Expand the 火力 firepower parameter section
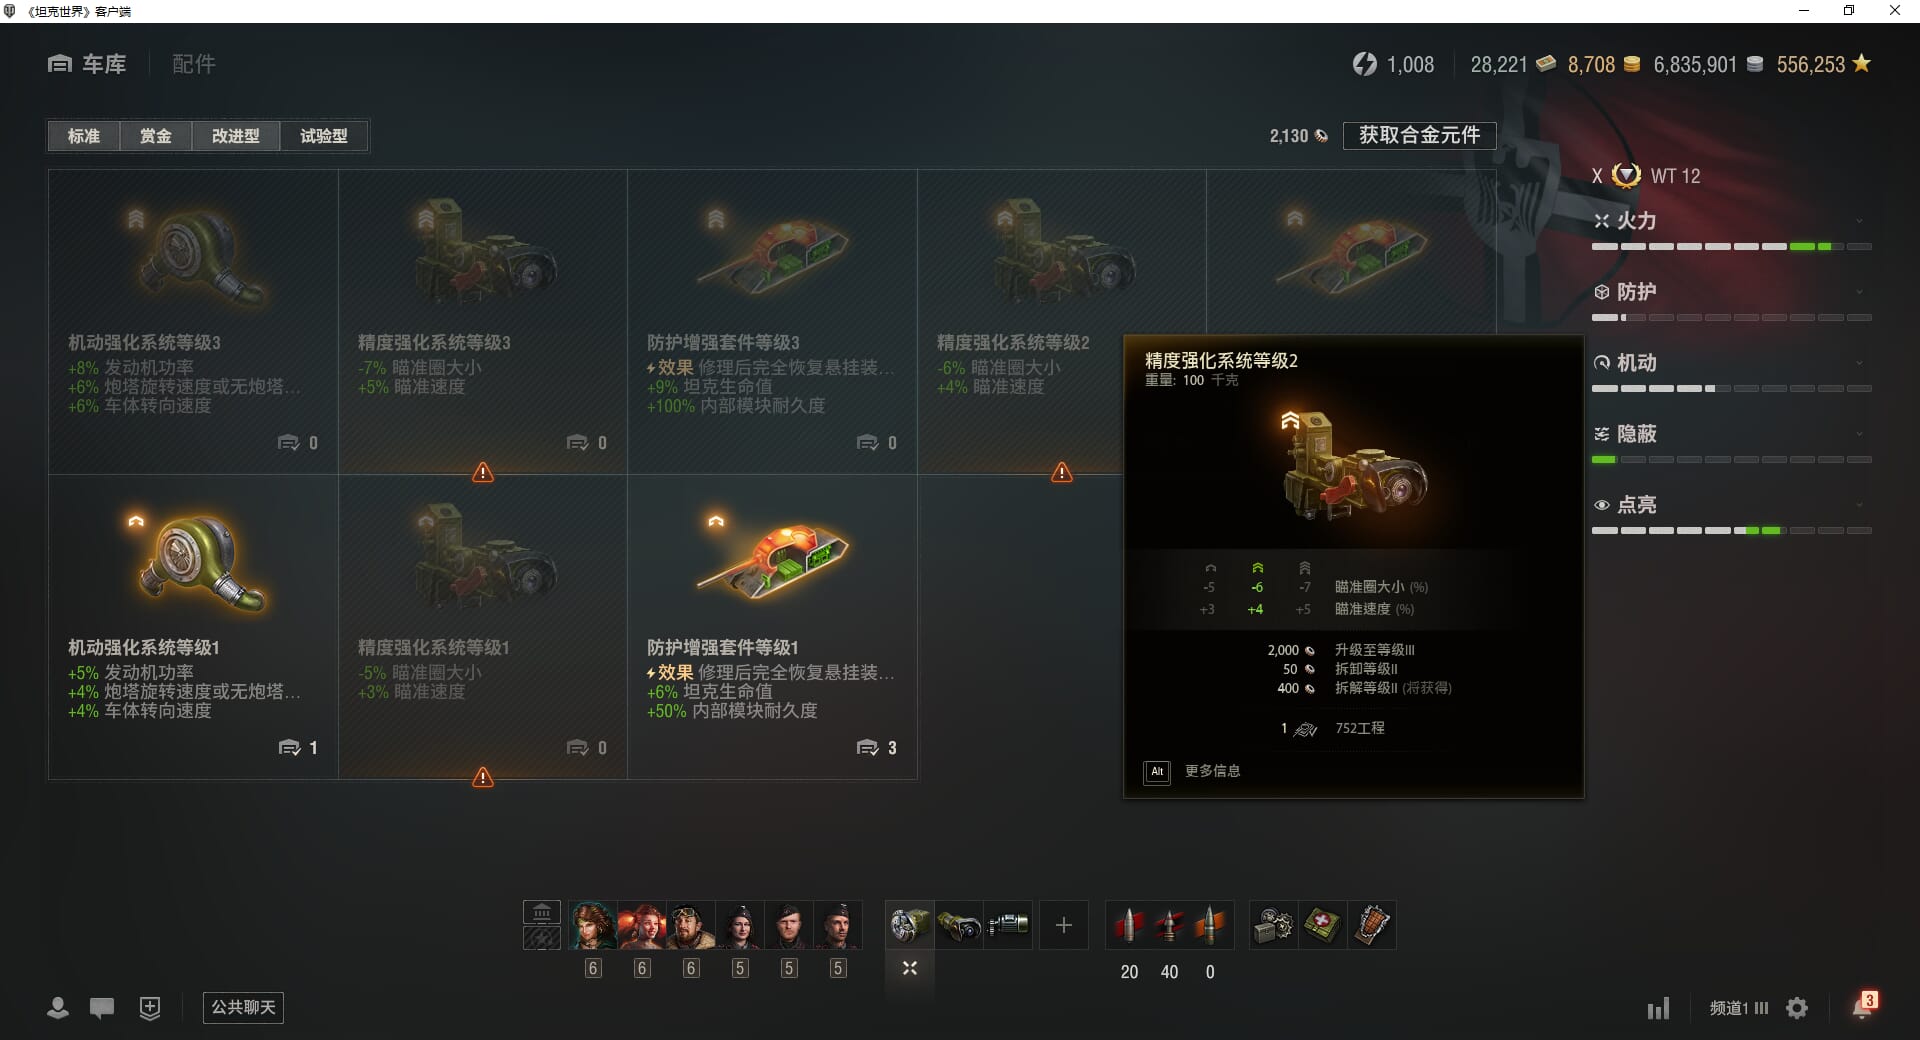This screenshot has width=1920, height=1040. (1731, 221)
